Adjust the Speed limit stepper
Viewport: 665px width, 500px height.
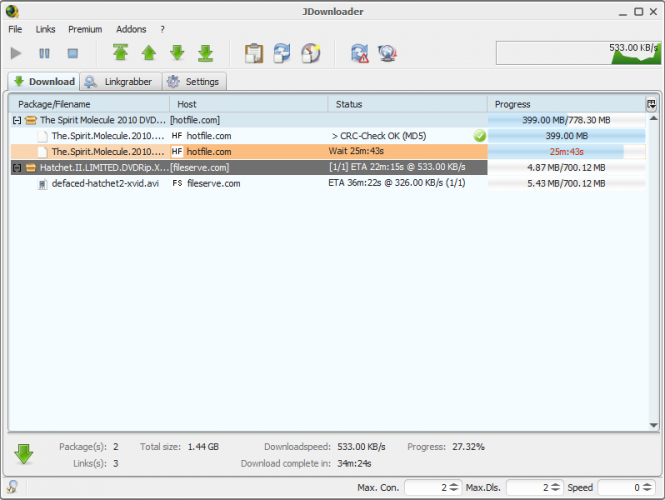coord(647,487)
